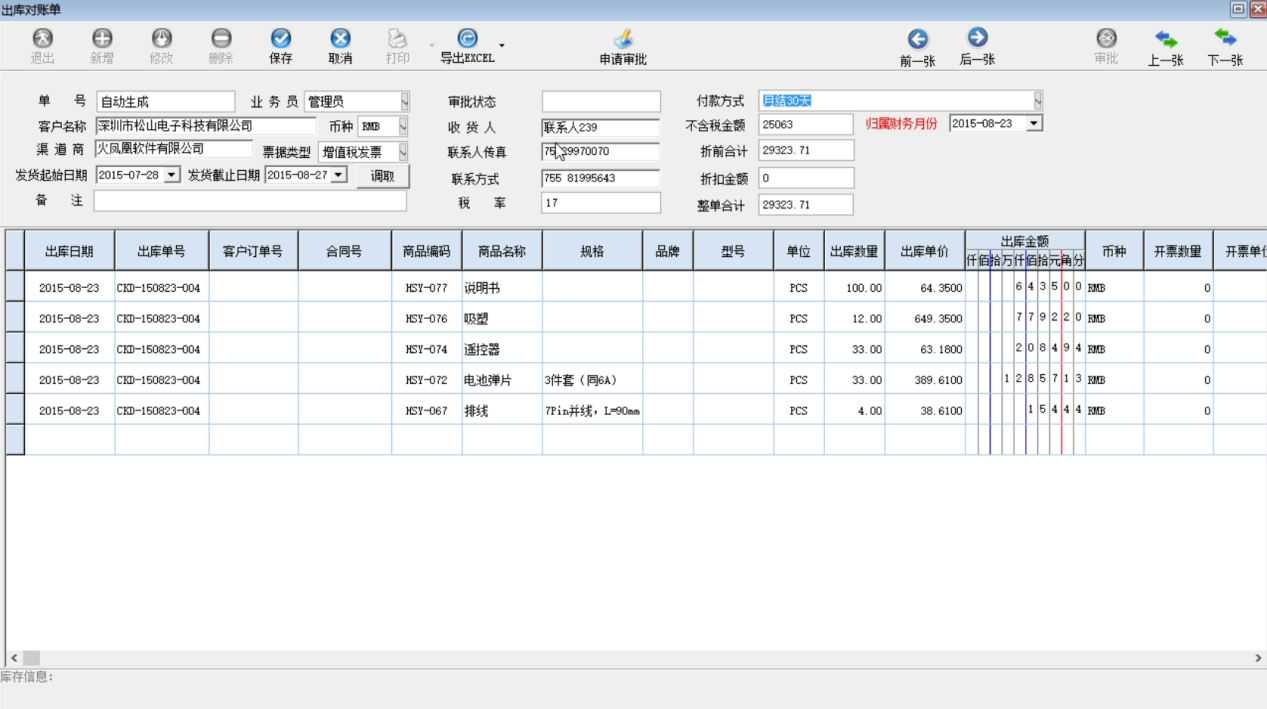1267x709 pixels.
Task: Export to Excel with 导出EXCEL icon
Action: point(467,38)
